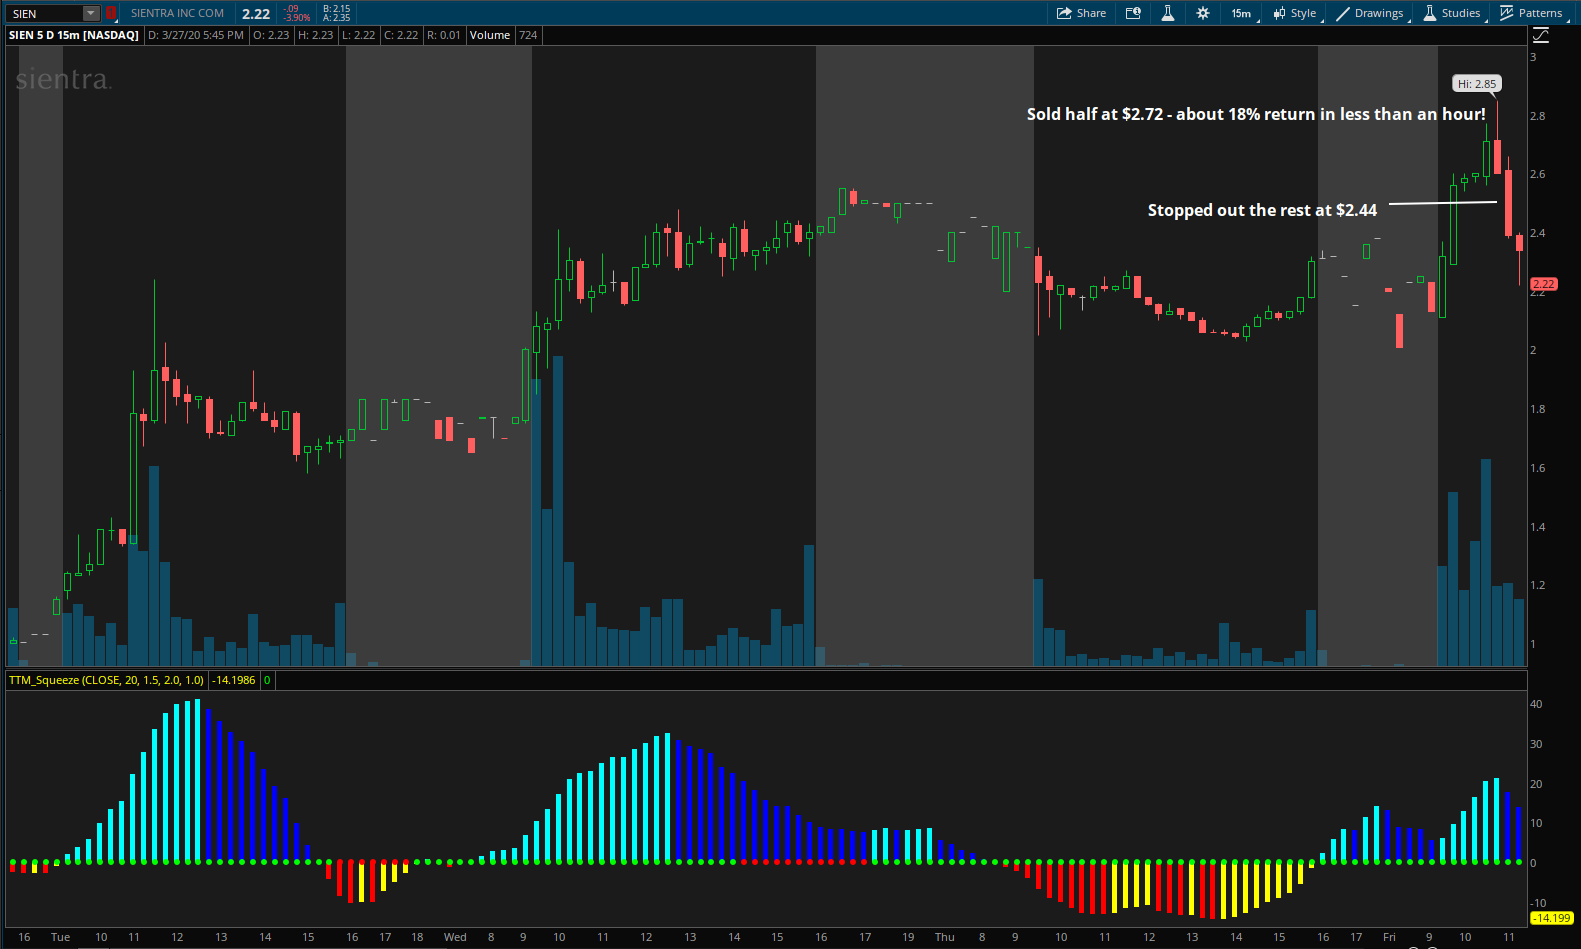Click the Share button
This screenshot has width=1581, height=949.
coord(1082,13)
